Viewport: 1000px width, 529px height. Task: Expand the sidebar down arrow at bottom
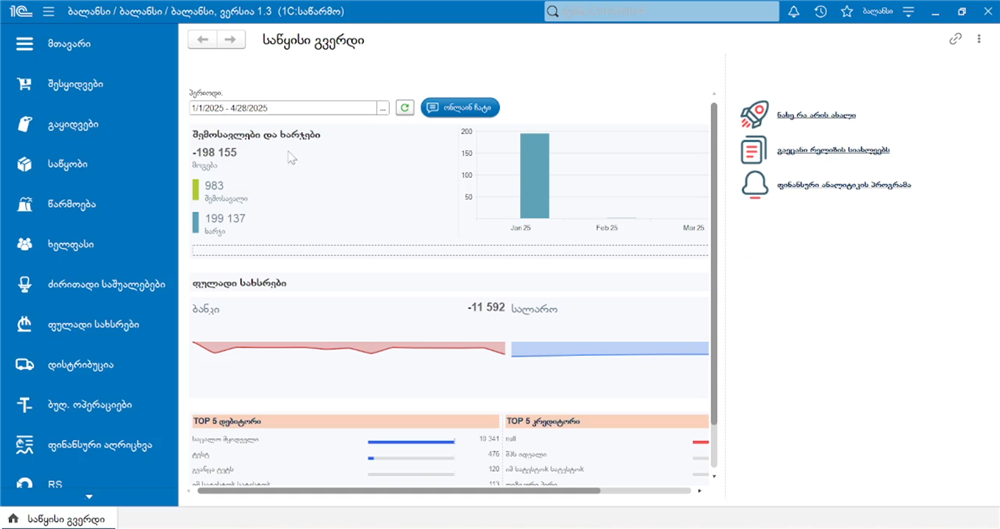coord(89,496)
